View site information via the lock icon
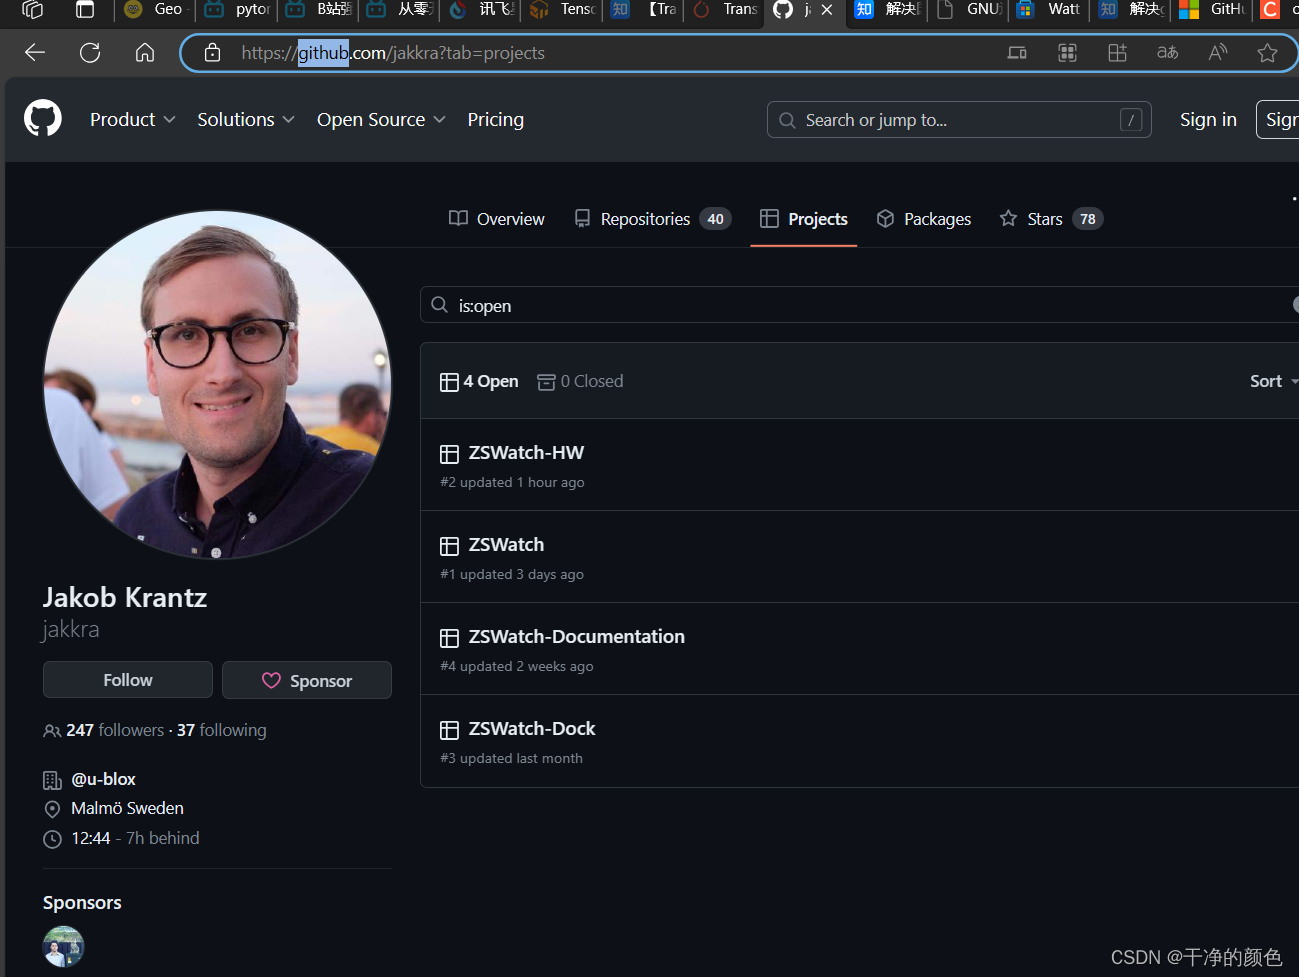Screen dimensions: 1299x977 [211, 52]
